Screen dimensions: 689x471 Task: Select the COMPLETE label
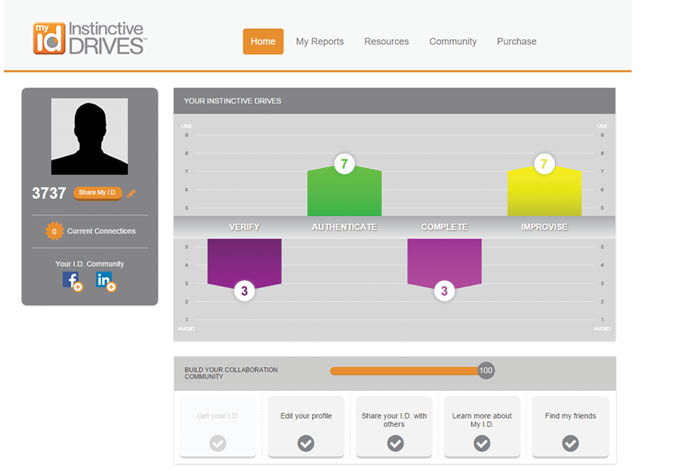coord(444,227)
